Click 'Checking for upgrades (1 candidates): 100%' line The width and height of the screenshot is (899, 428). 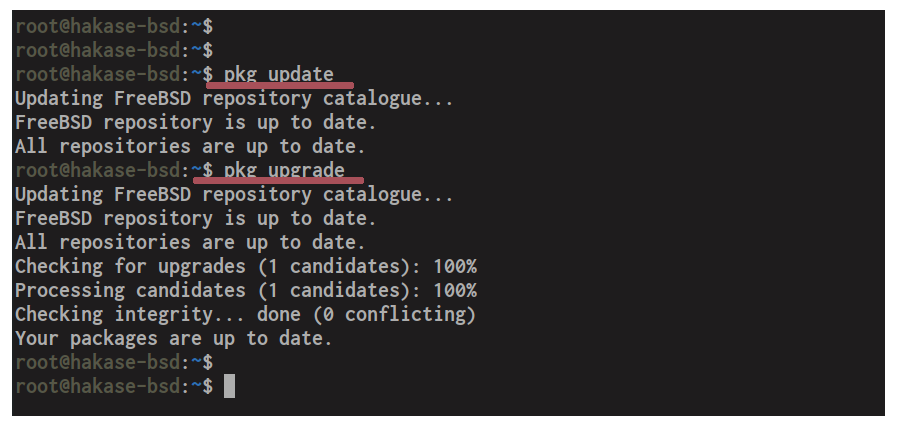click(245, 266)
